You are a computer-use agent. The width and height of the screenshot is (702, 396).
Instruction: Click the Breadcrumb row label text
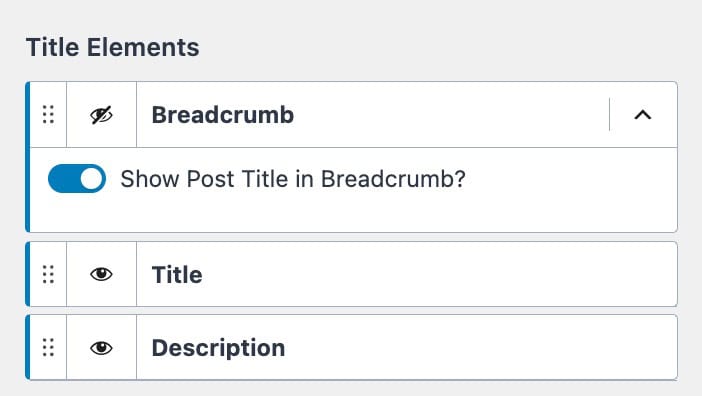223,115
